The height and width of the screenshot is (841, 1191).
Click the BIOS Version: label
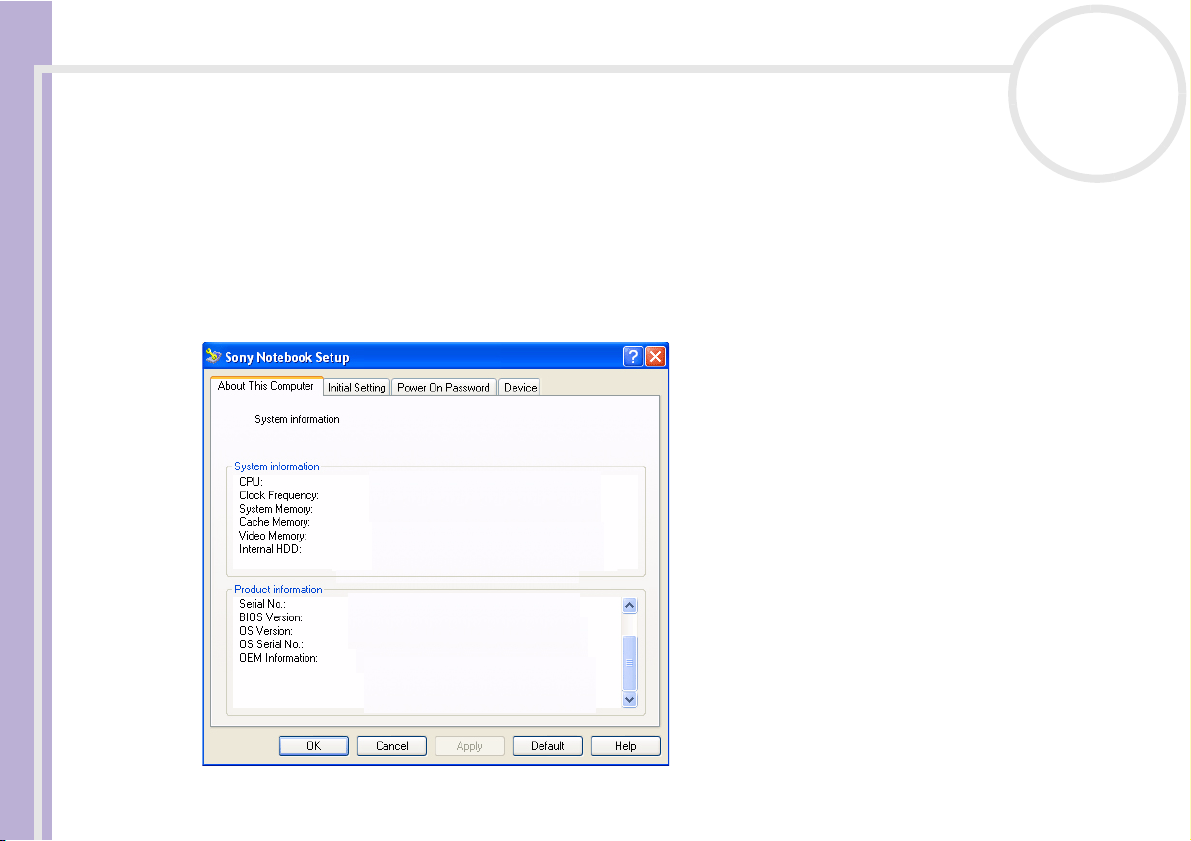coord(270,618)
